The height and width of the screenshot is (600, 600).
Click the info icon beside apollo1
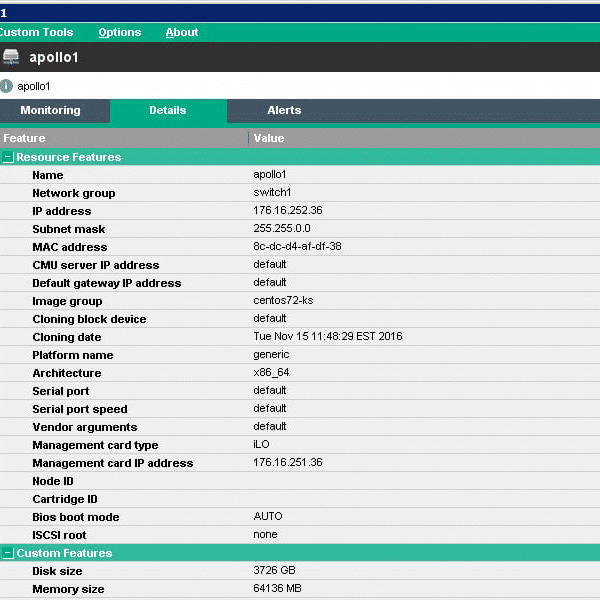[7, 86]
